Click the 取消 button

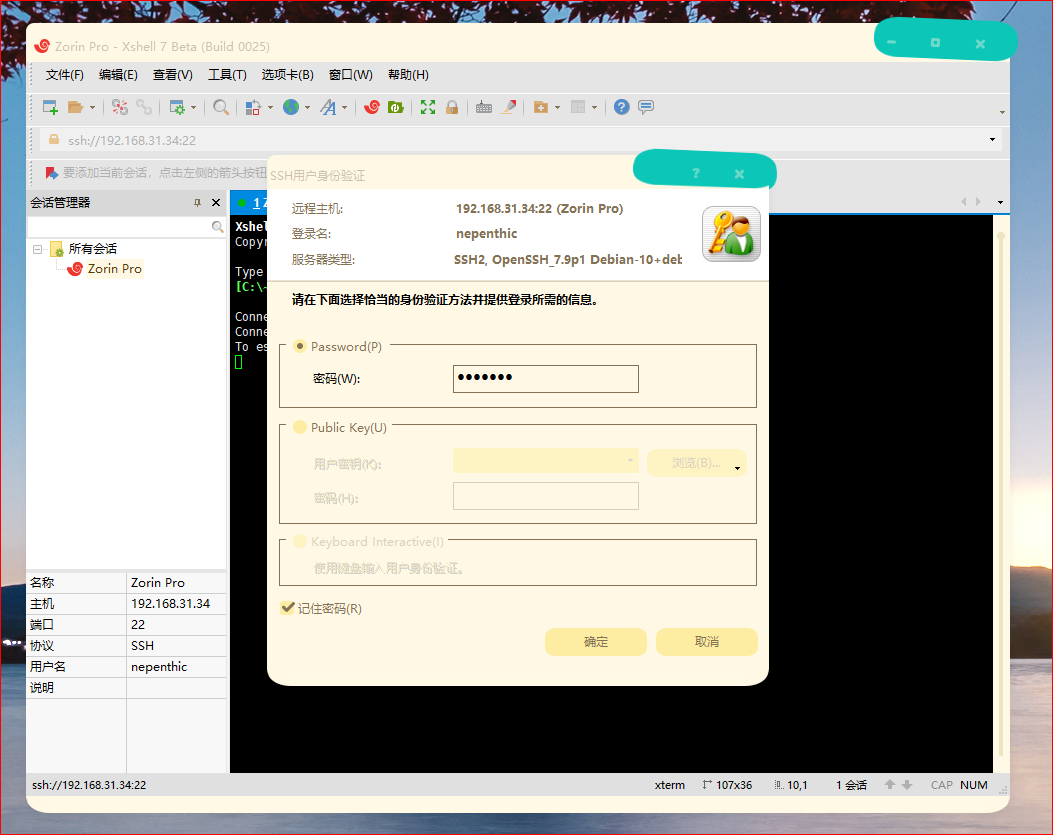coord(706,642)
